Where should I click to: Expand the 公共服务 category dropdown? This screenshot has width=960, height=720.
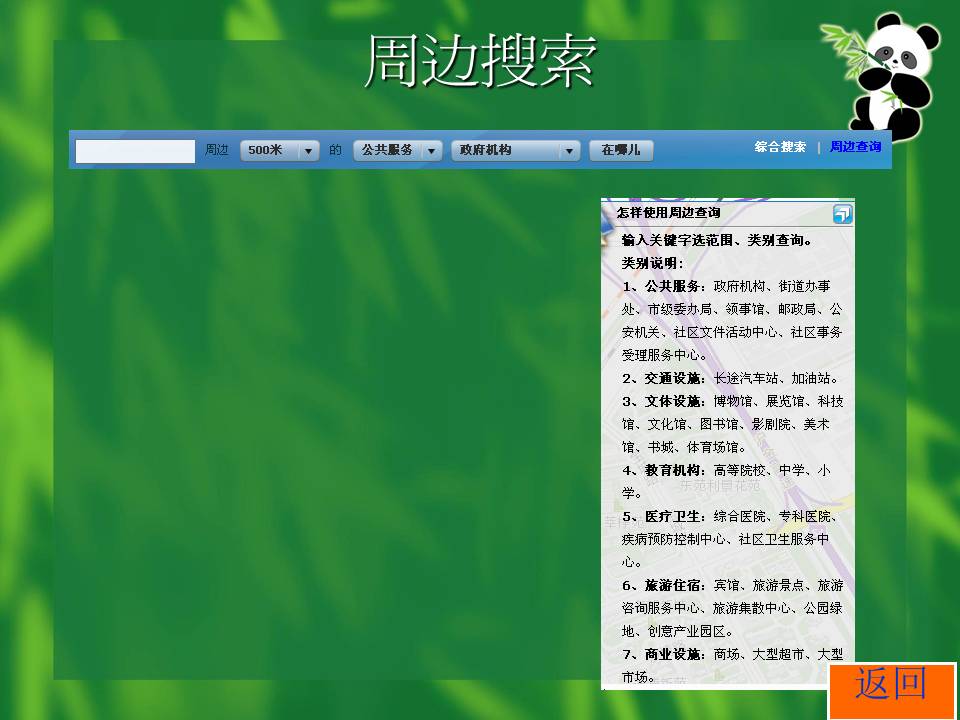click(397, 151)
